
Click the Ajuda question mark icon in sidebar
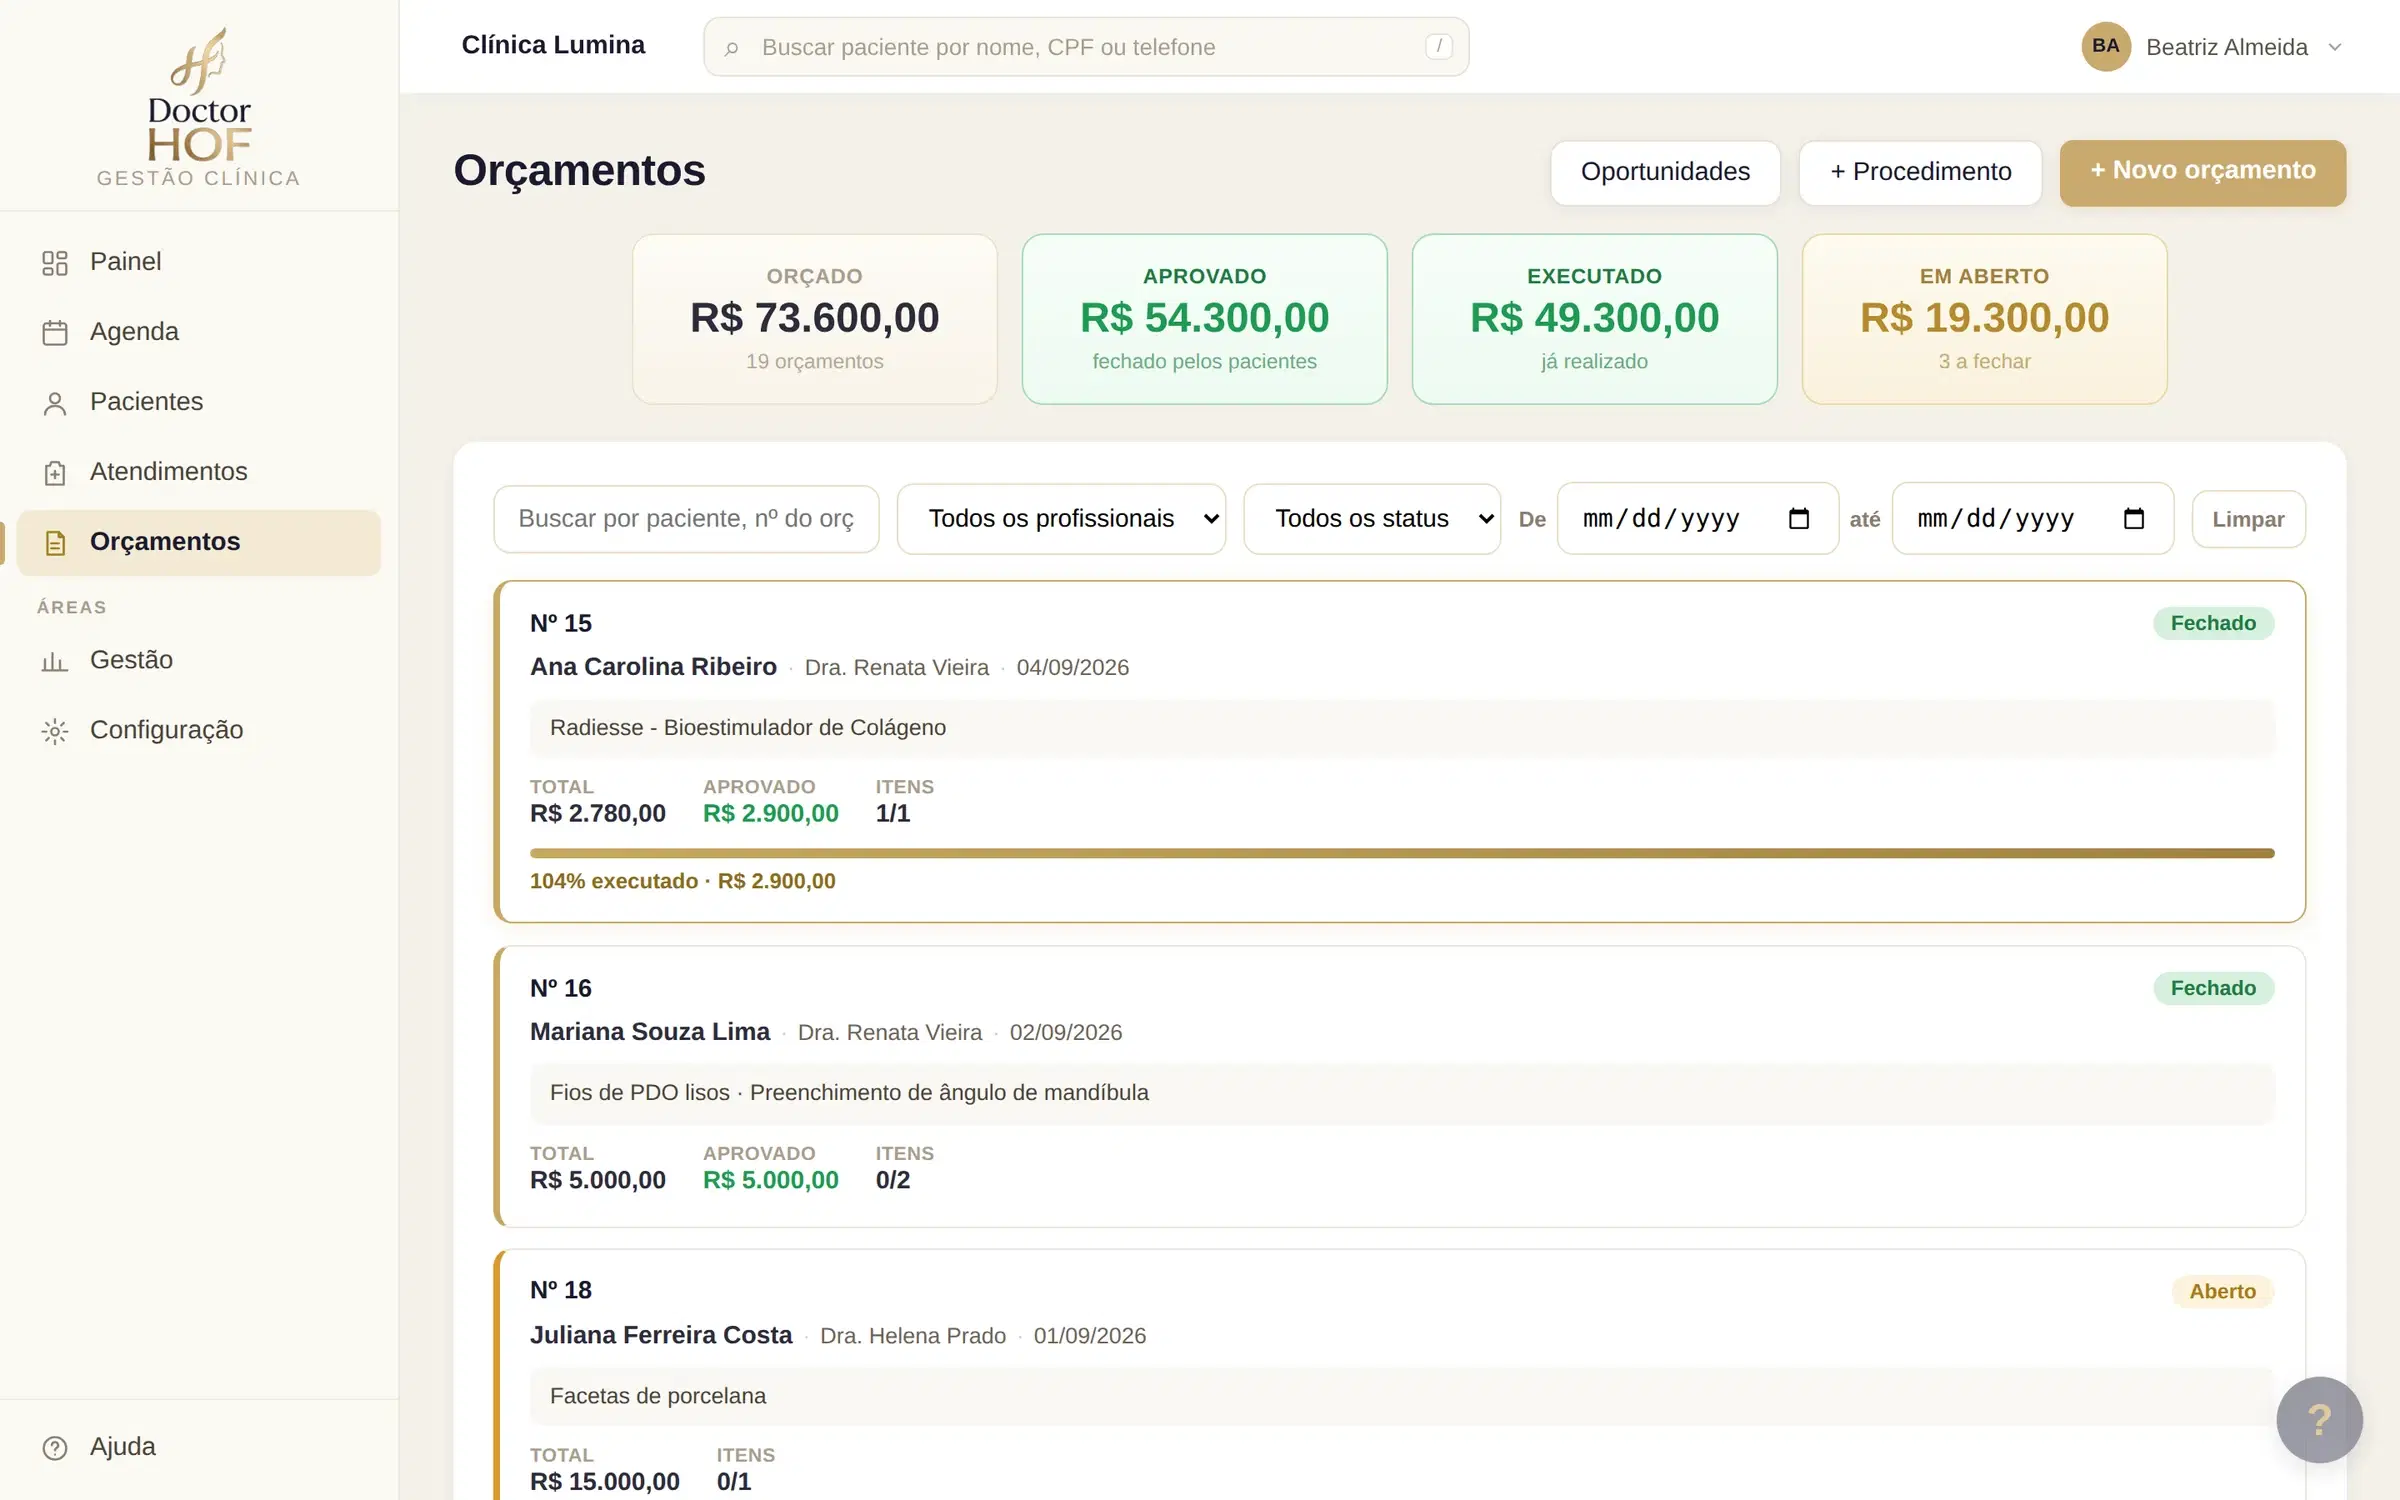click(x=55, y=1448)
